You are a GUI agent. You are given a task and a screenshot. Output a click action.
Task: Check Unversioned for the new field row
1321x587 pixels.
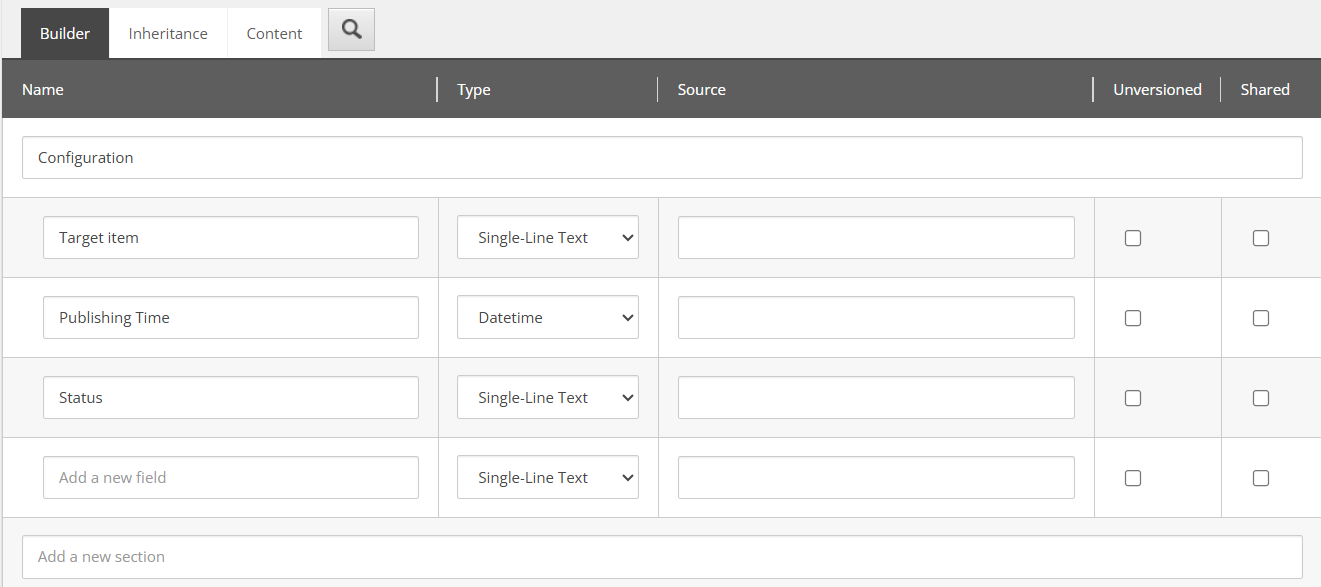coord(1132,477)
